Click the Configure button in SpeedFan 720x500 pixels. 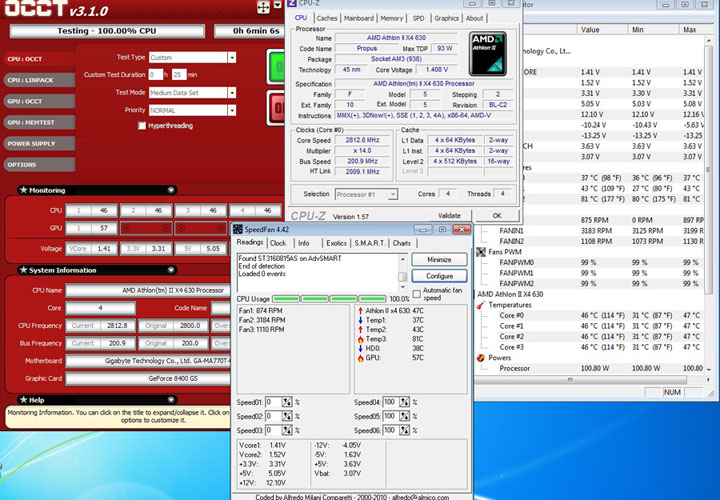(x=439, y=276)
